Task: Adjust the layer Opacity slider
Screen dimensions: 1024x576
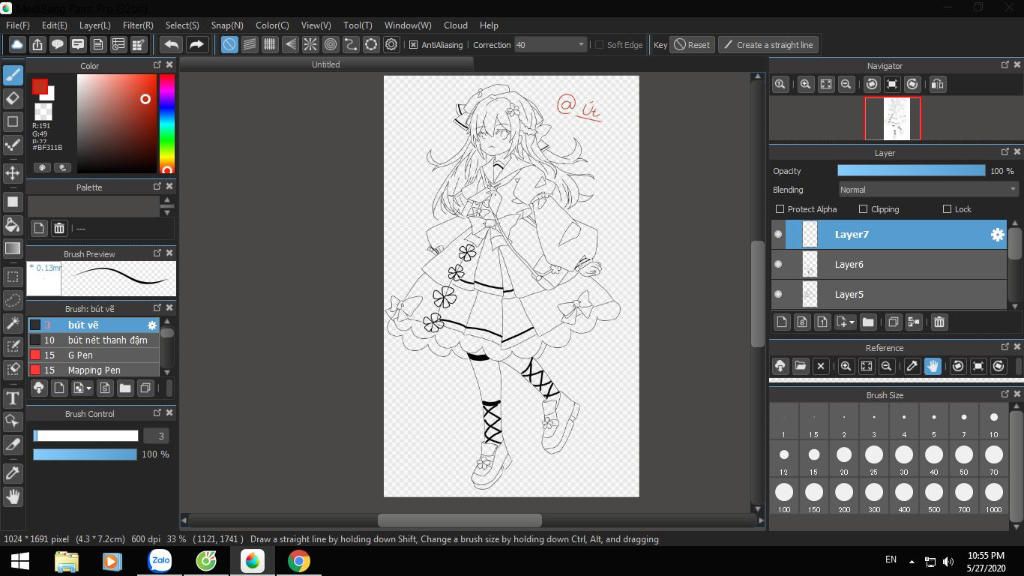Action: click(911, 170)
